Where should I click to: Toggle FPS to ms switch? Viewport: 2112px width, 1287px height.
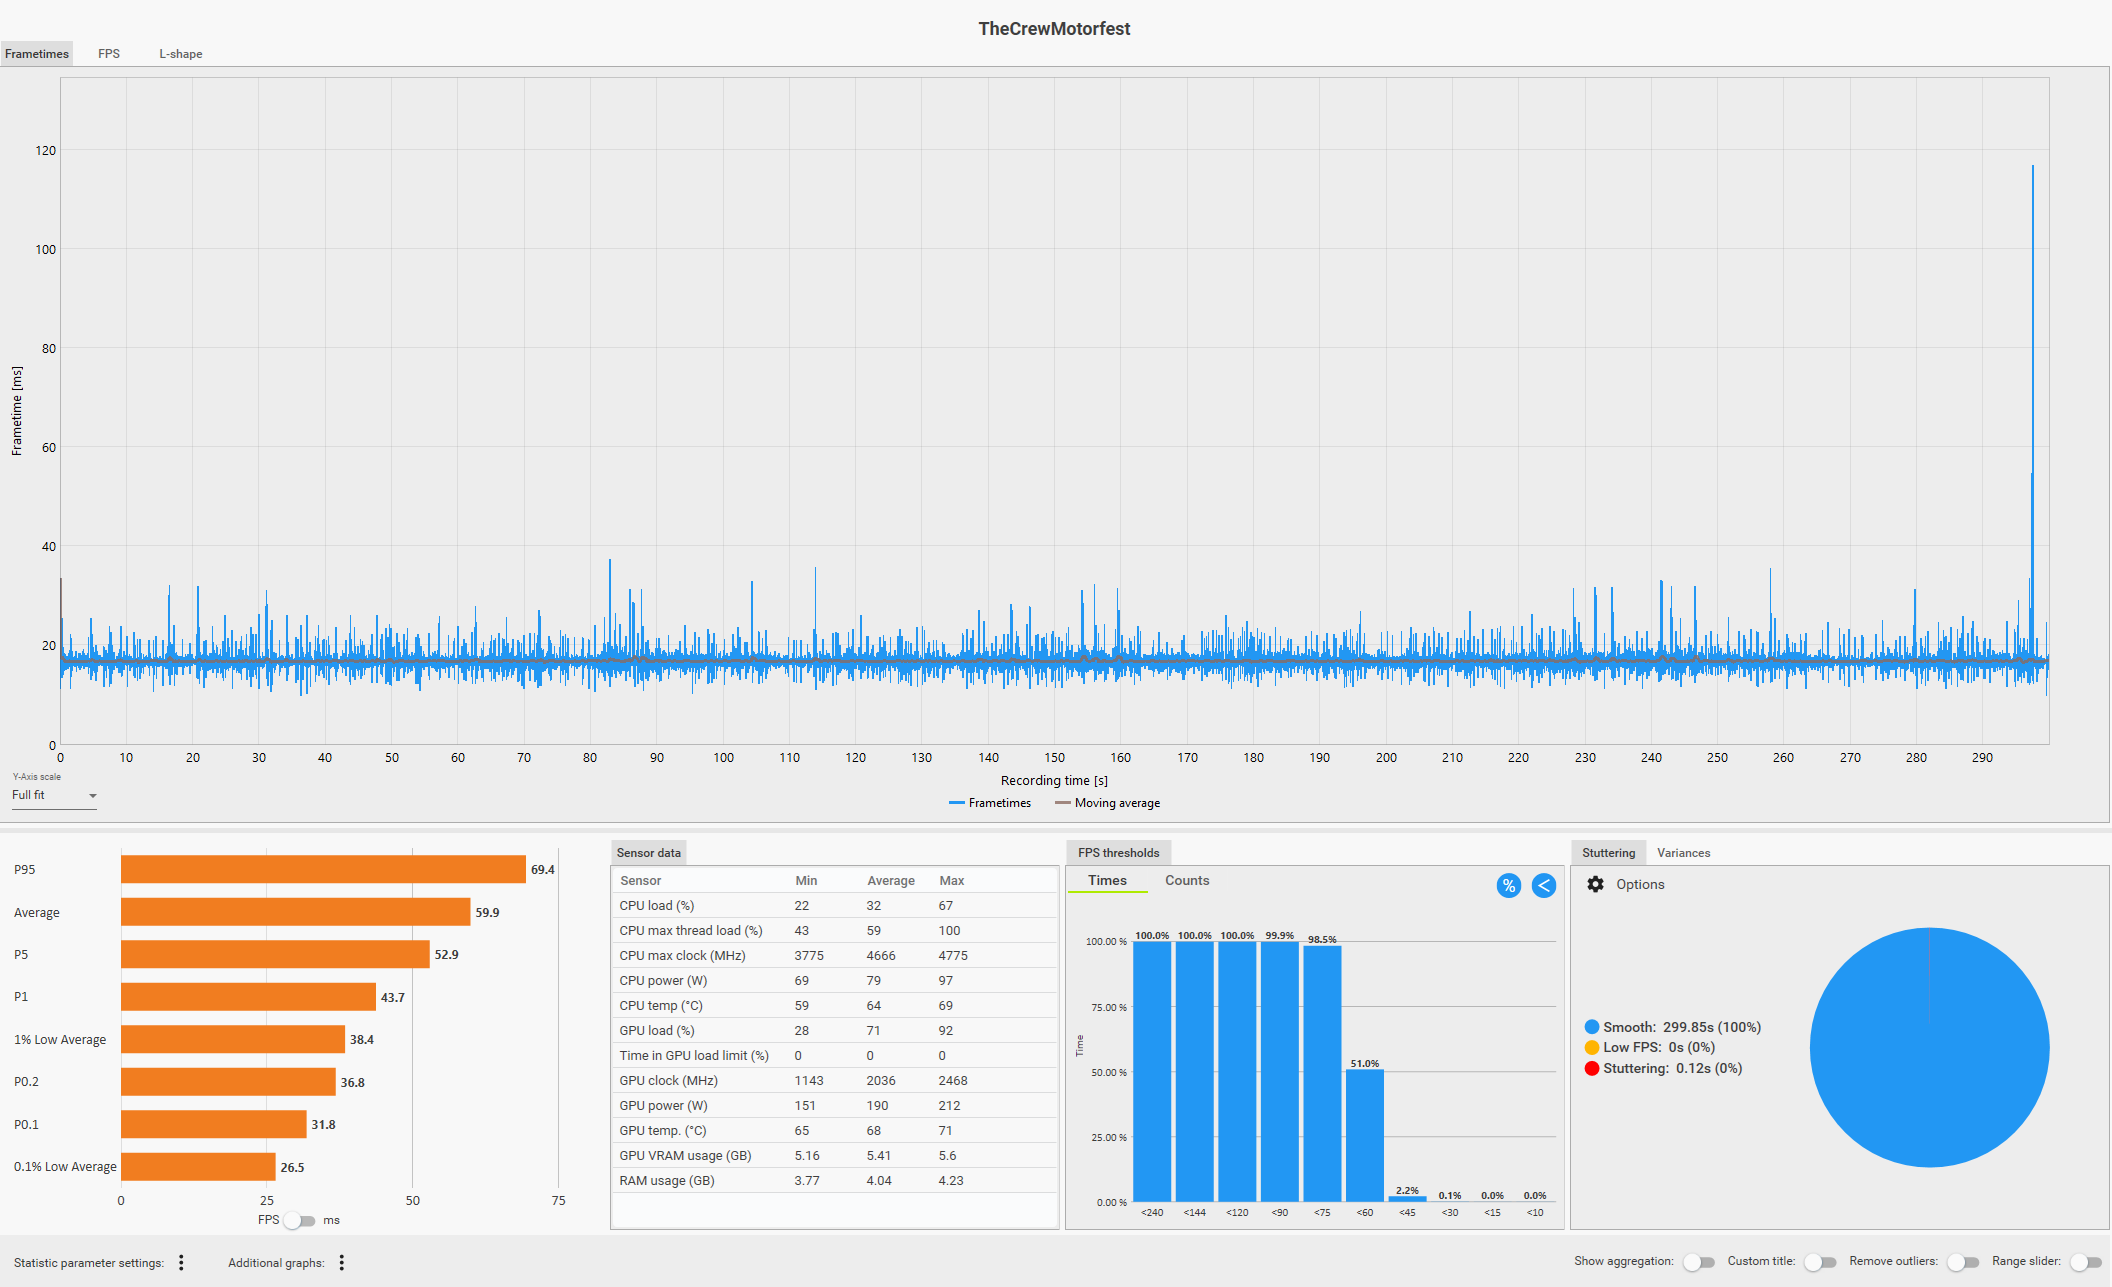click(x=299, y=1220)
